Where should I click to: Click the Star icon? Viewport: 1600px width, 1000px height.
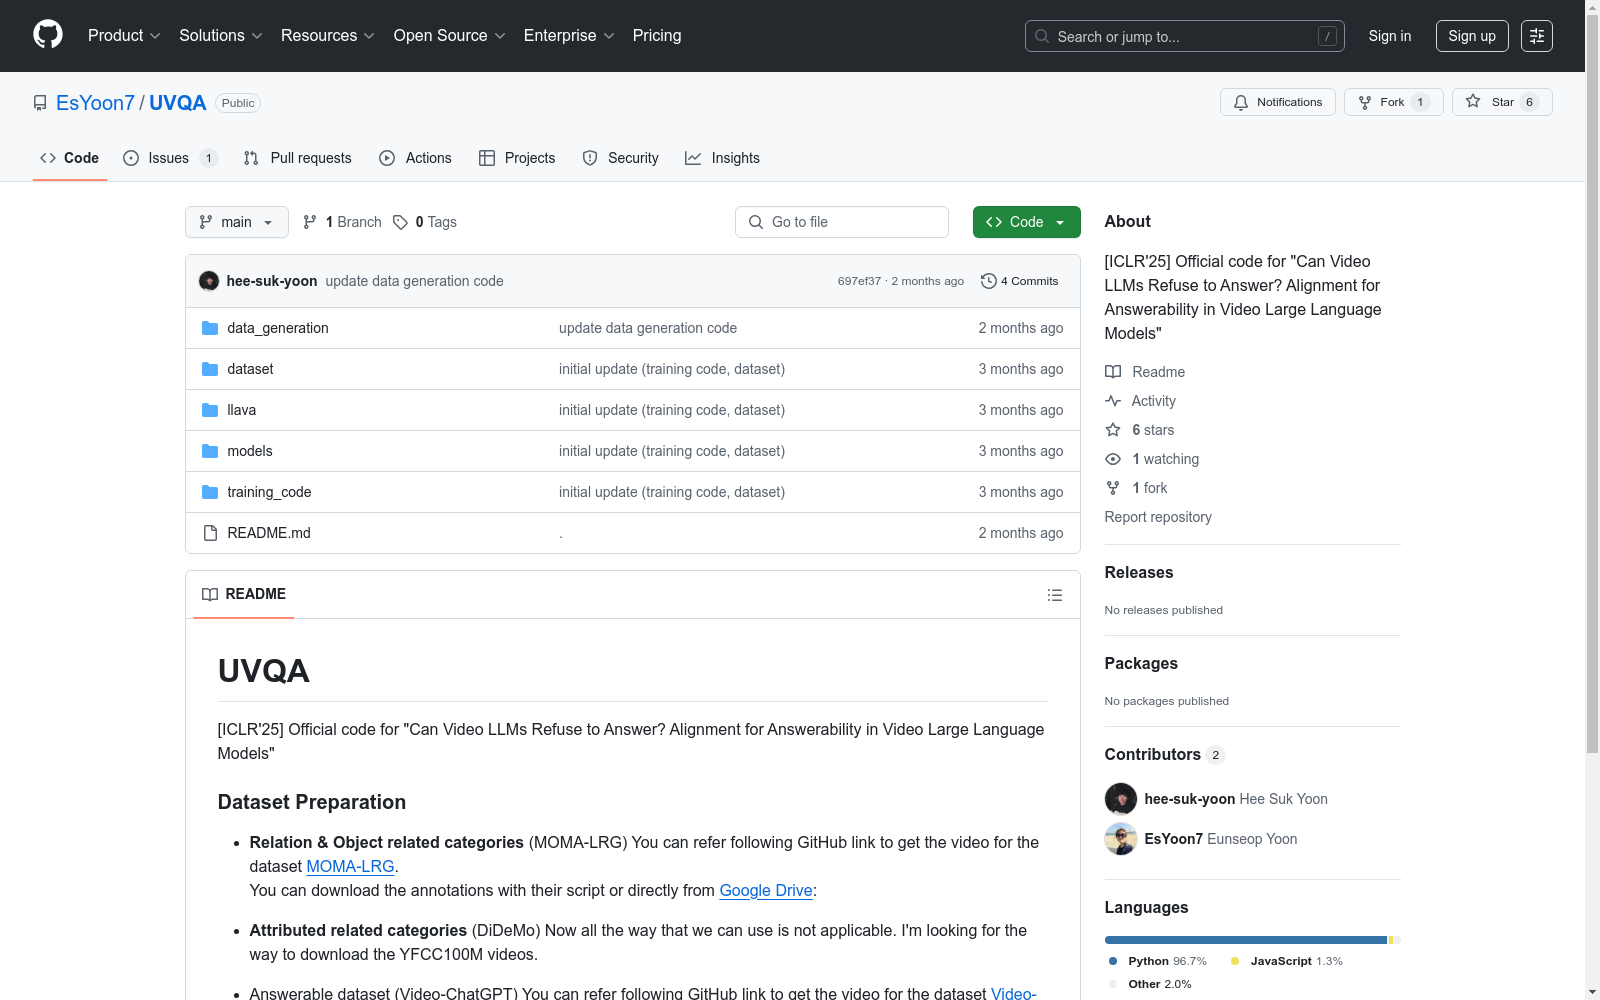(1473, 101)
